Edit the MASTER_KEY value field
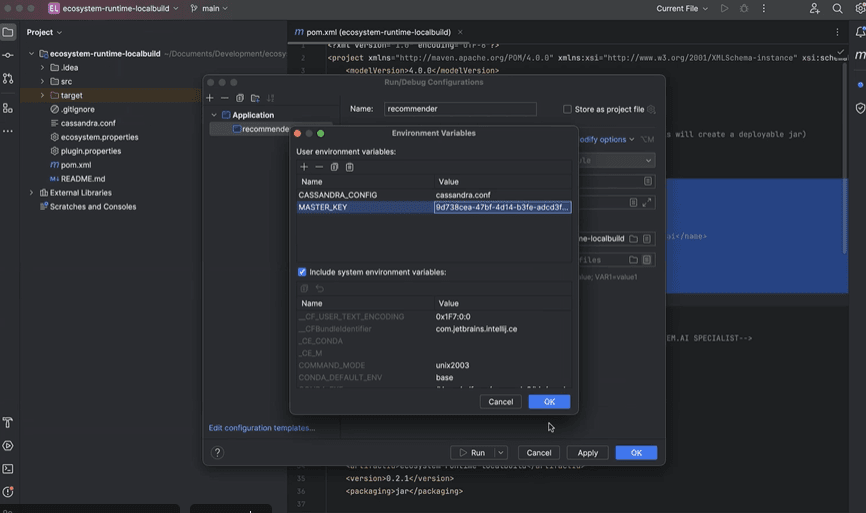 (x=503, y=207)
